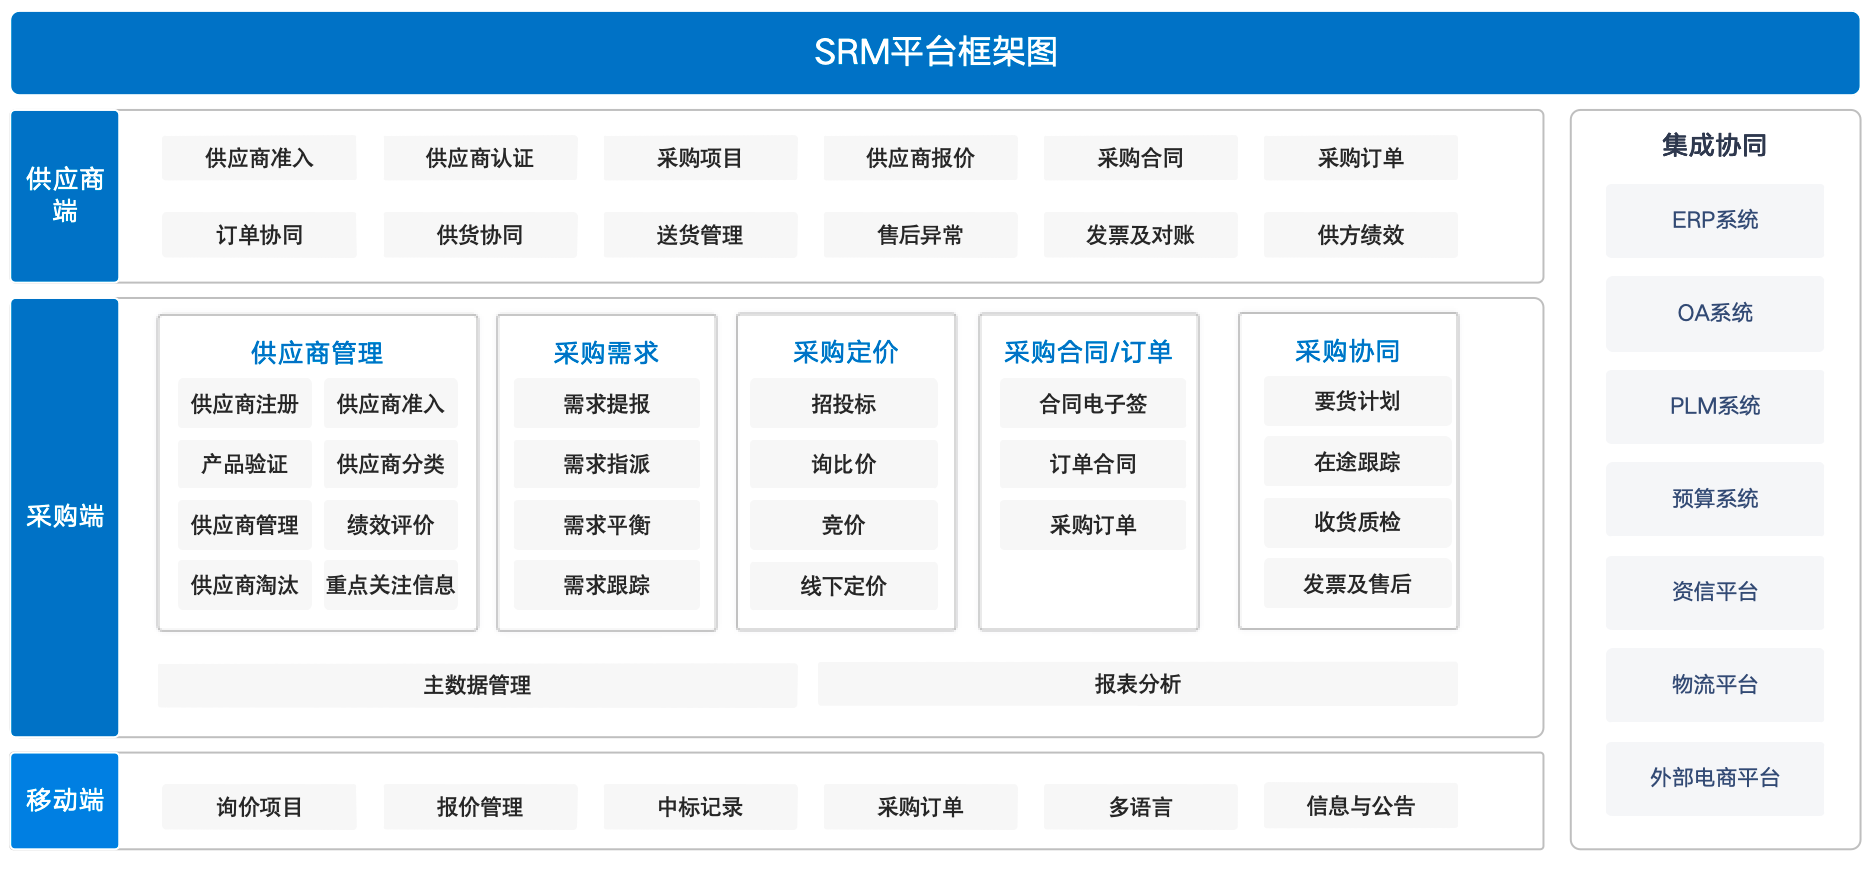Open 供应商准入 under the 供应商管理 group
Screen dimensions: 1868x874
coord(391,404)
